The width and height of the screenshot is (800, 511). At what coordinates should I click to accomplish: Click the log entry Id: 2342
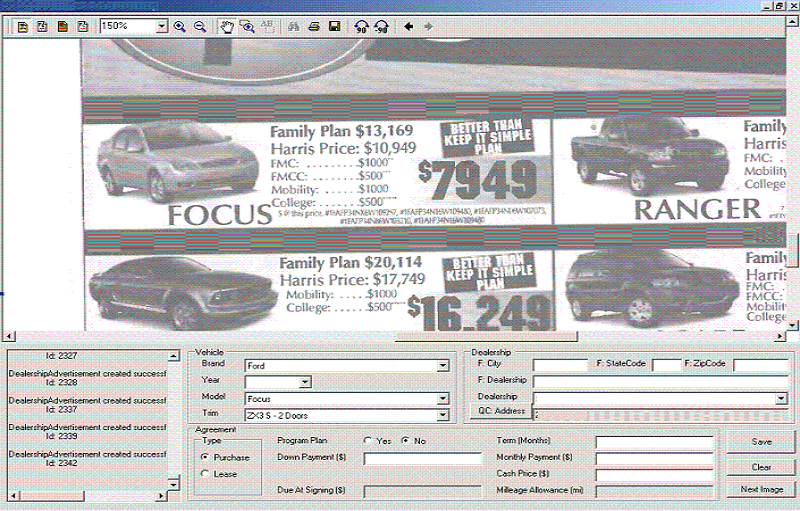coord(61,463)
